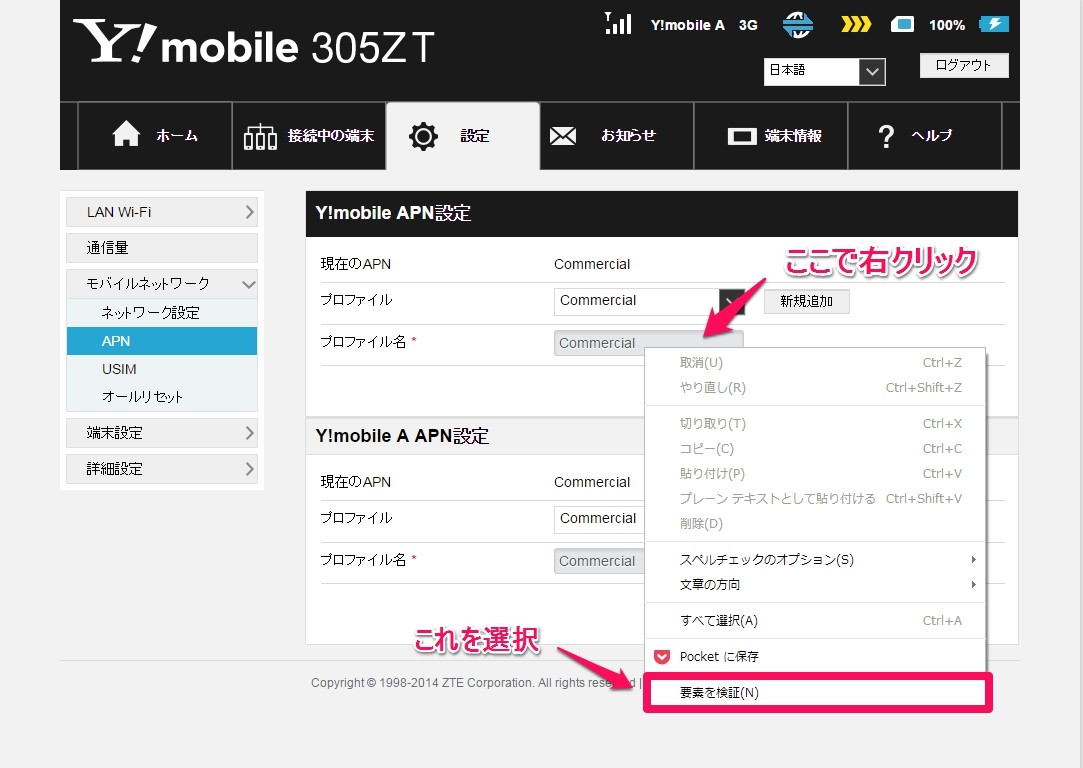This screenshot has height=768, width=1083.
Task: Choose 取消(U) in context menu
Action: pos(815,363)
